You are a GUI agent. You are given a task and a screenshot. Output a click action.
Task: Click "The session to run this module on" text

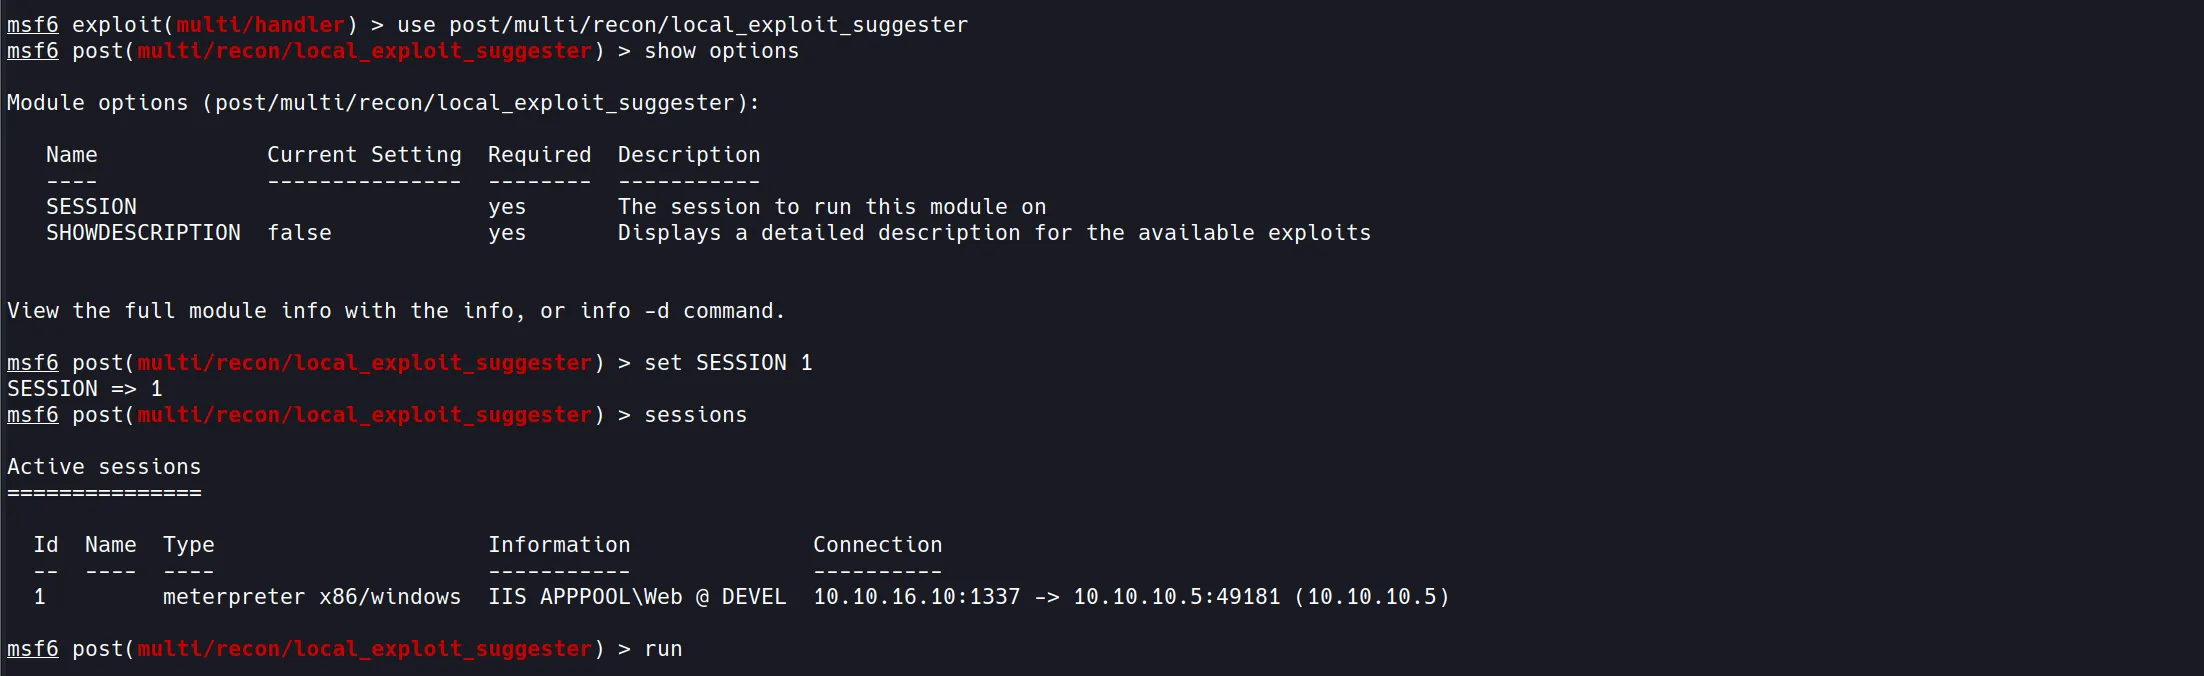pyautogui.click(x=831, y=207)
